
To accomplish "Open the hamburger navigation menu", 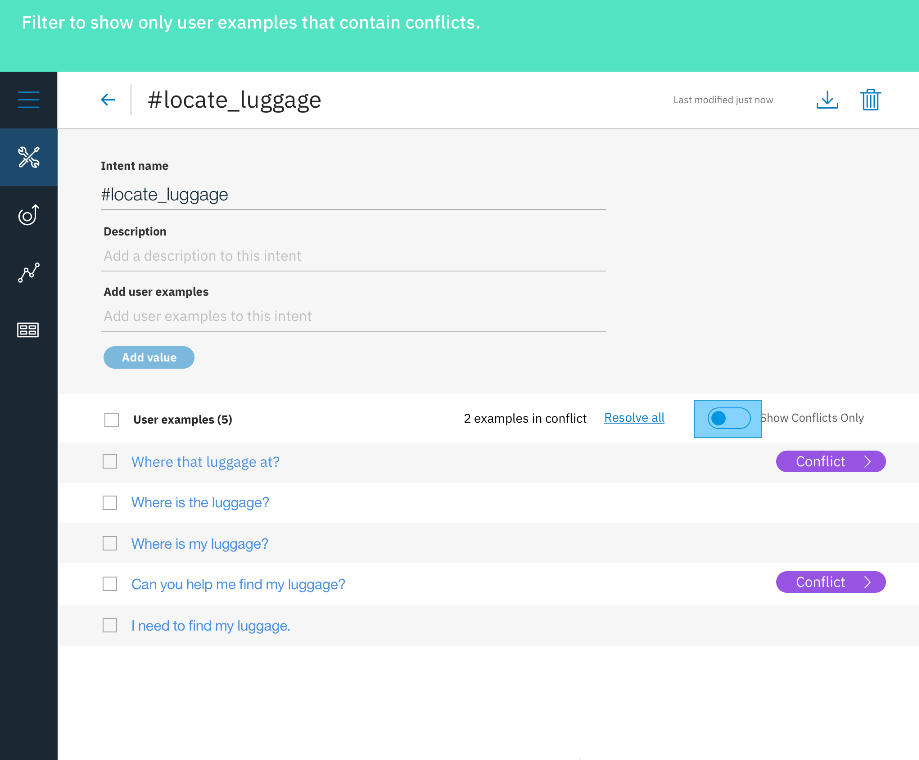I will tap(28, 100).
